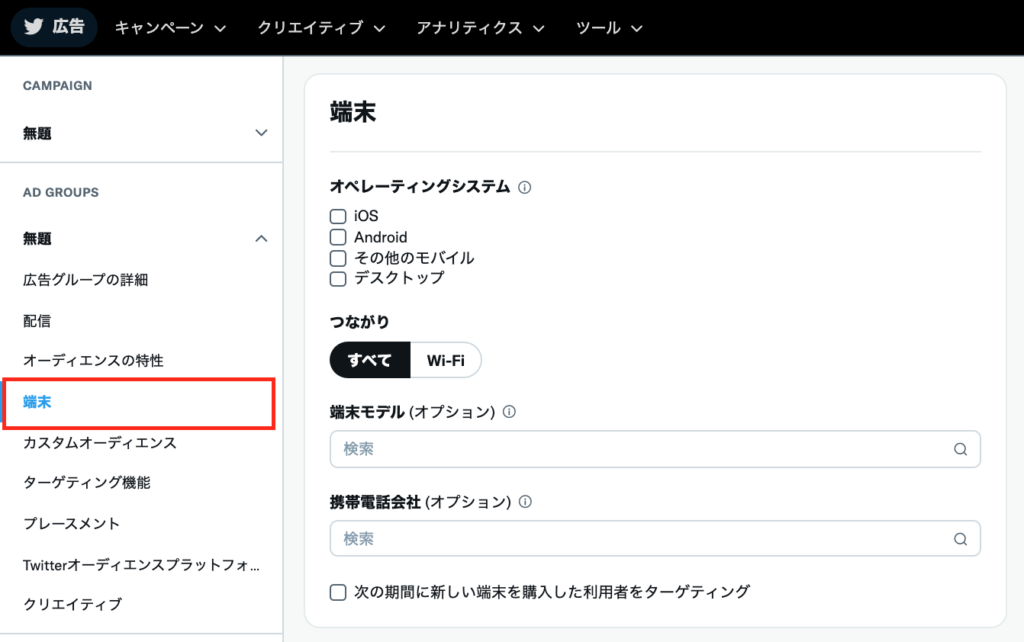Click info icon next to 携帯電話会社
The image size is (1024, 642).
tap(526, 501)
